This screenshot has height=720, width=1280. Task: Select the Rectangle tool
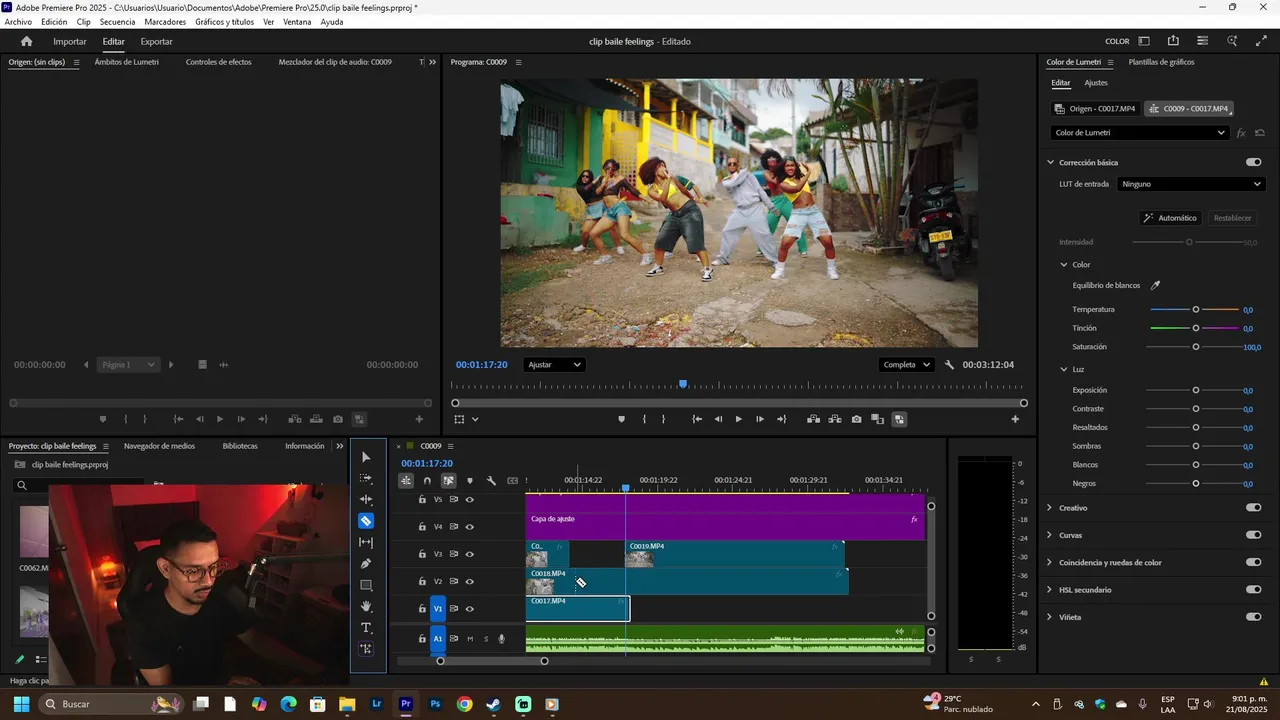click(366, 585)
